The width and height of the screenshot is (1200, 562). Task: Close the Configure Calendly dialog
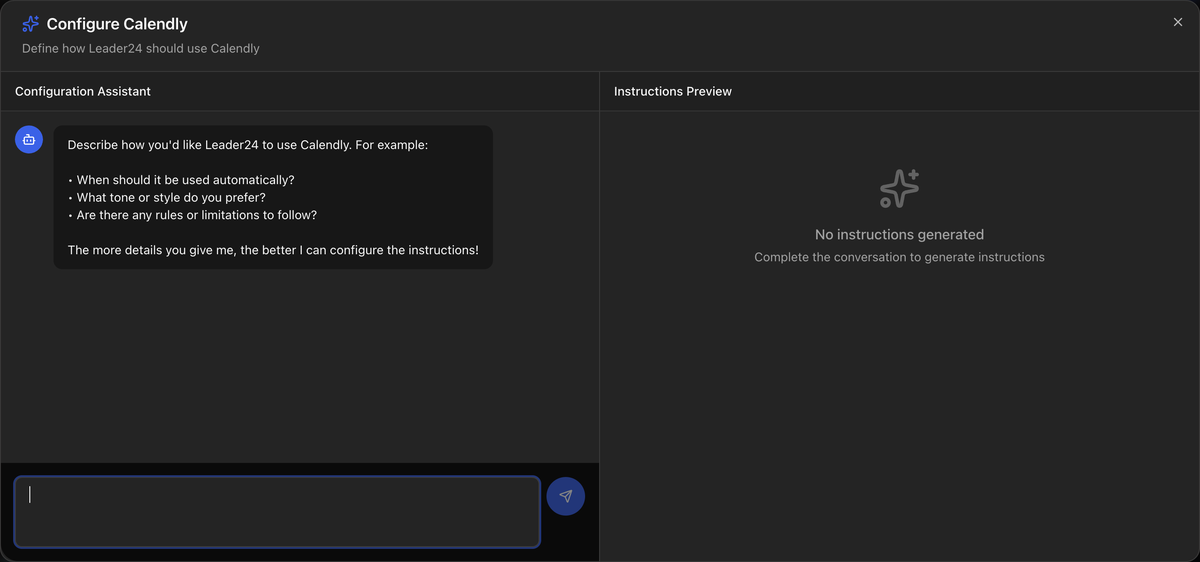(x=1177, y=22)
